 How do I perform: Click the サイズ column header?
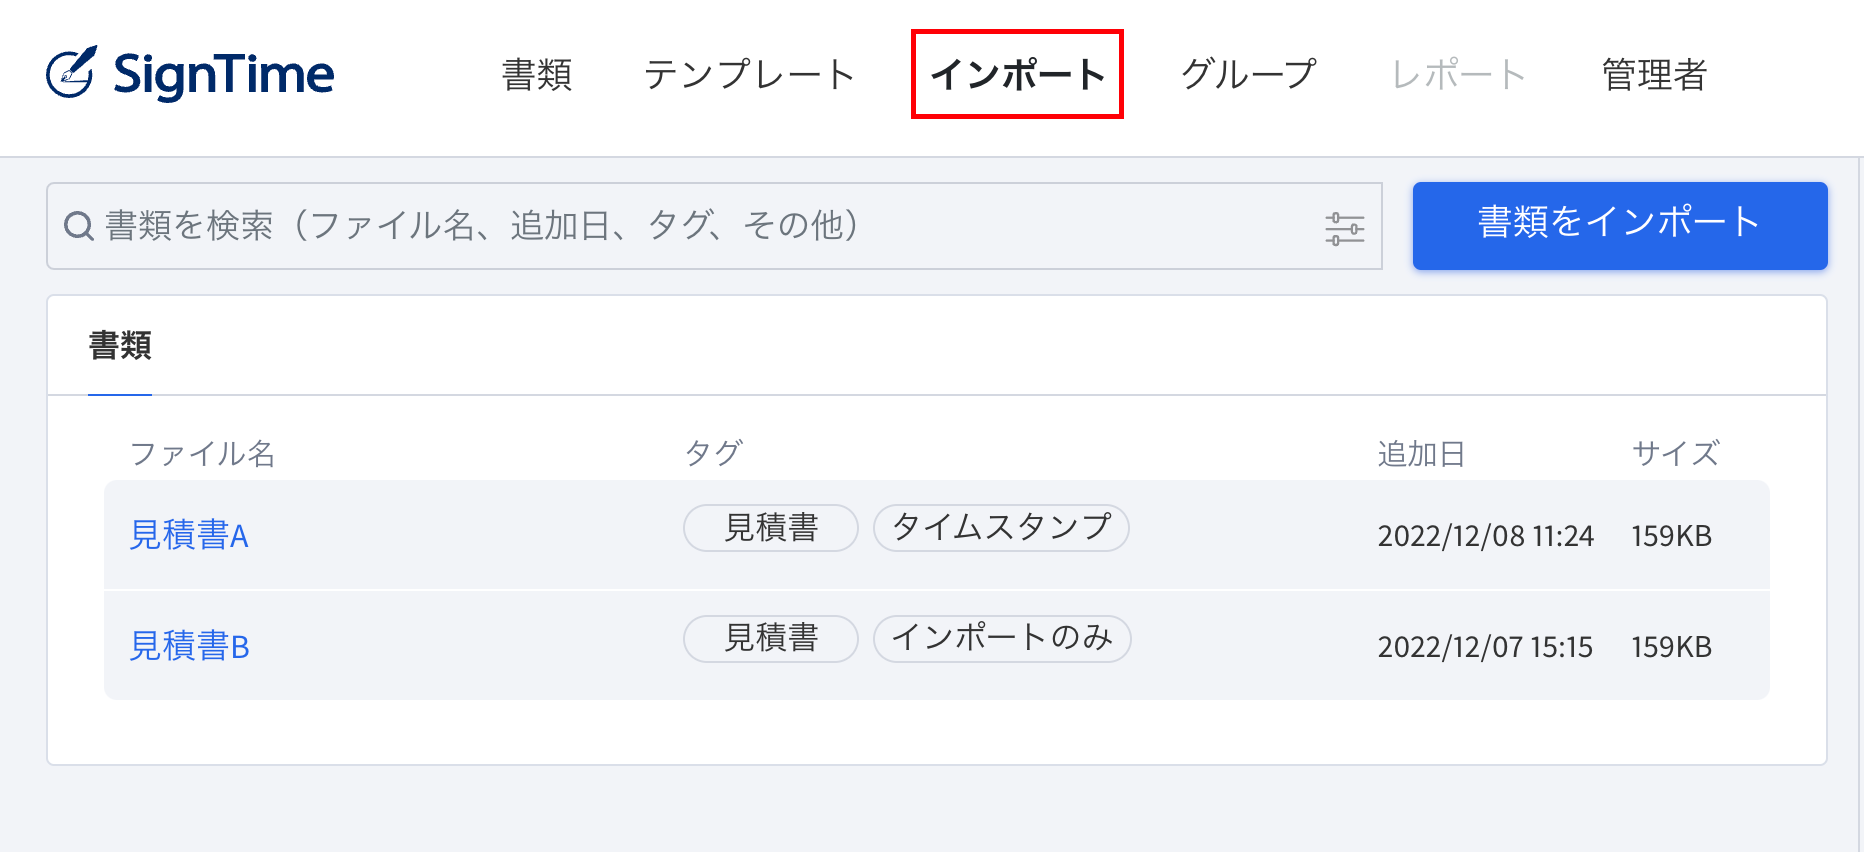coord(1675,454)
